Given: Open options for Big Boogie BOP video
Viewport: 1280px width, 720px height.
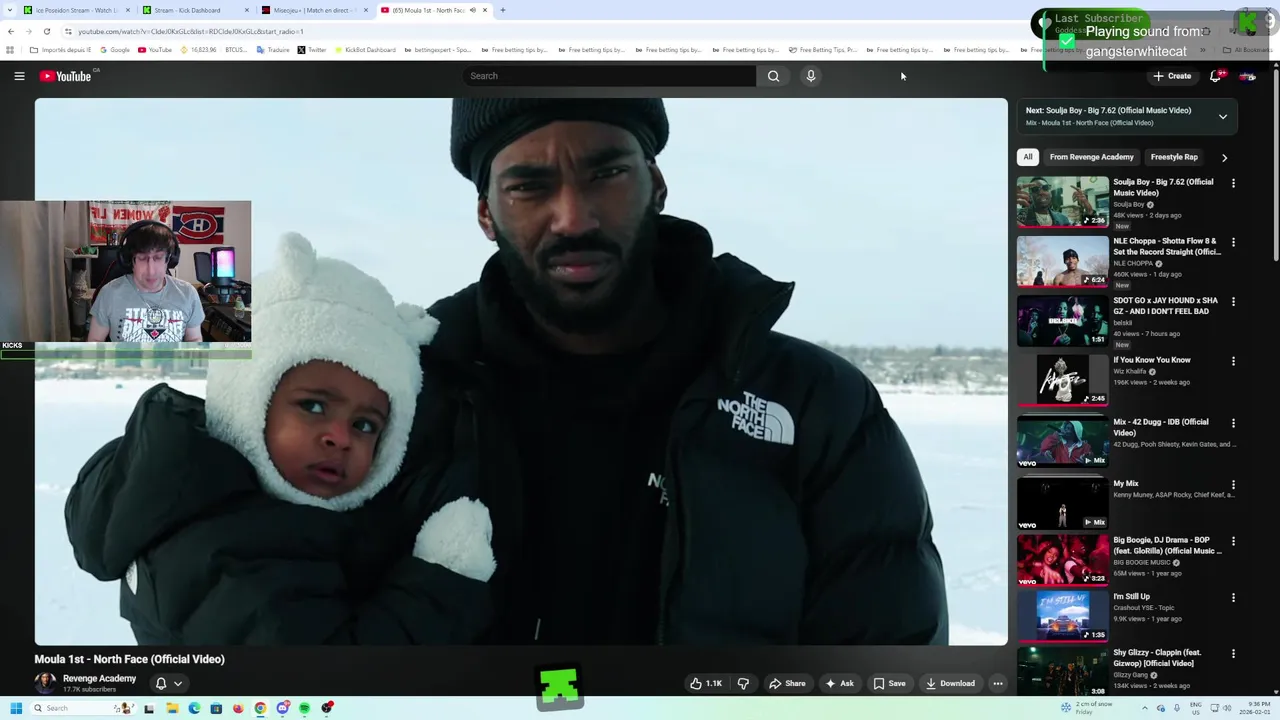Looking at the screenshot, I should (x=1233, y=541).
